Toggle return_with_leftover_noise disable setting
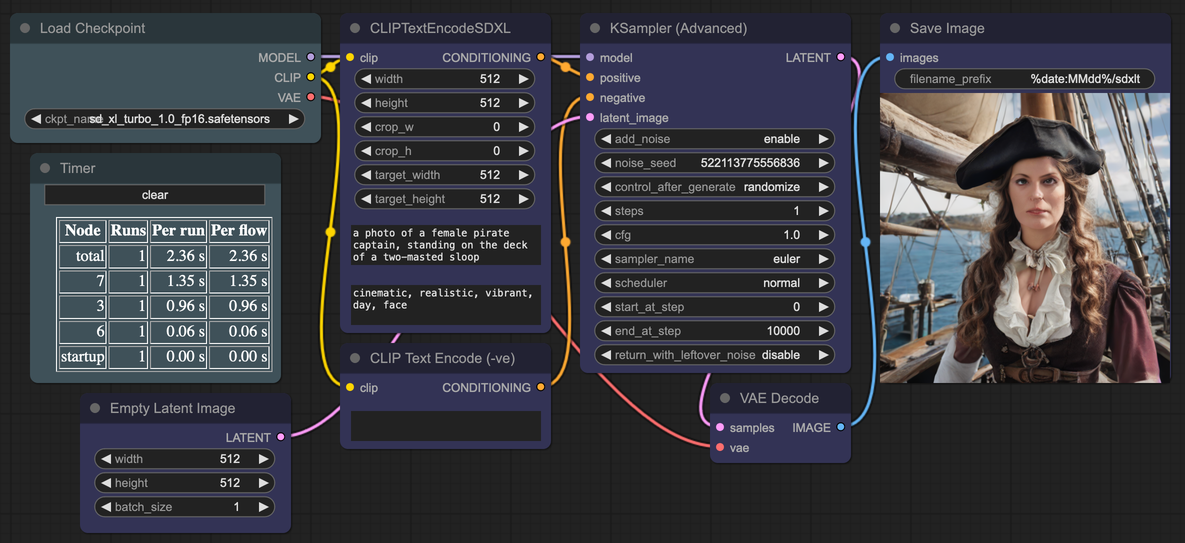This screenshot has height=543, width=1185. click(715, 355)
